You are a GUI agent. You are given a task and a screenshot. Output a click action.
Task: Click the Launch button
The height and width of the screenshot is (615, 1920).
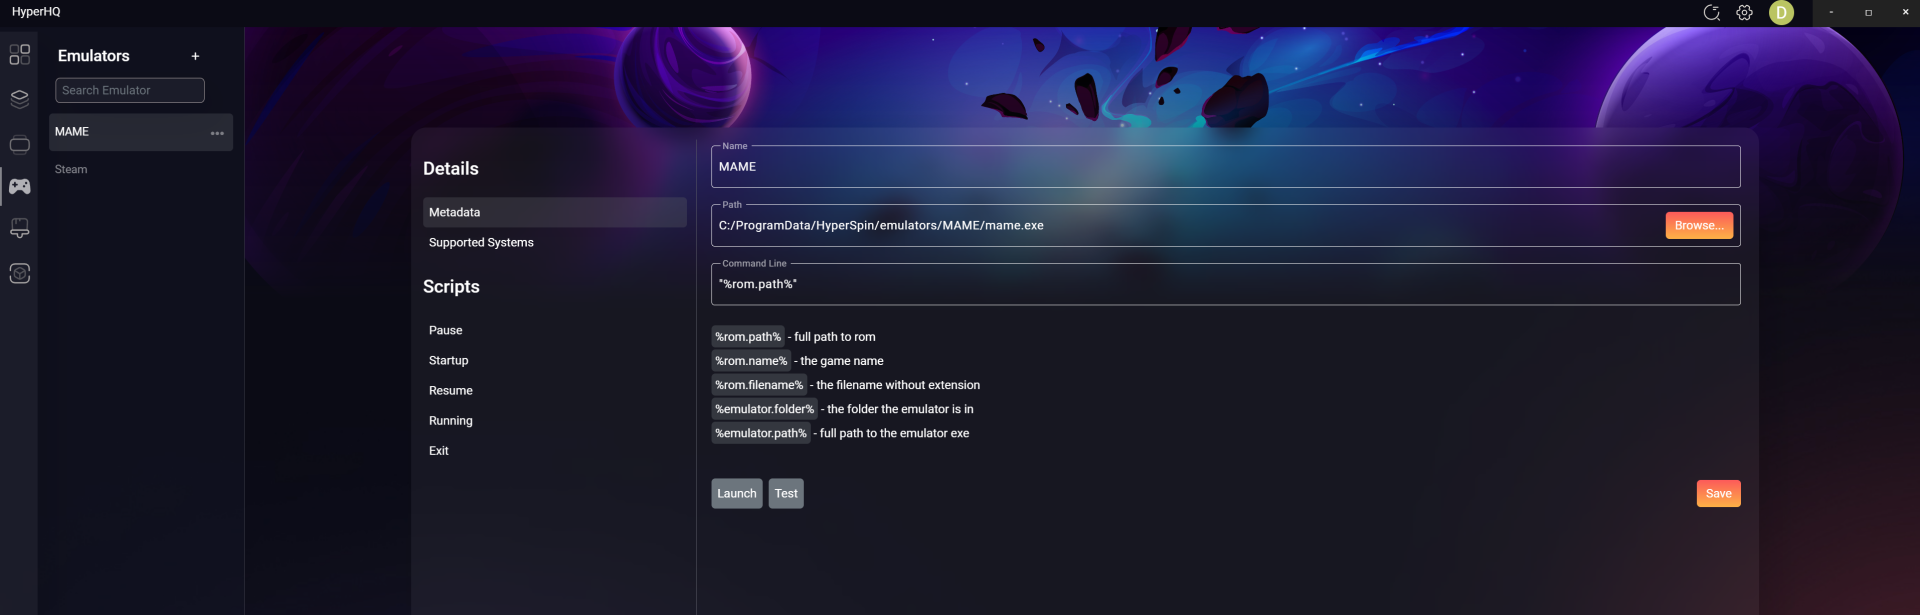[x=736, y=494]
